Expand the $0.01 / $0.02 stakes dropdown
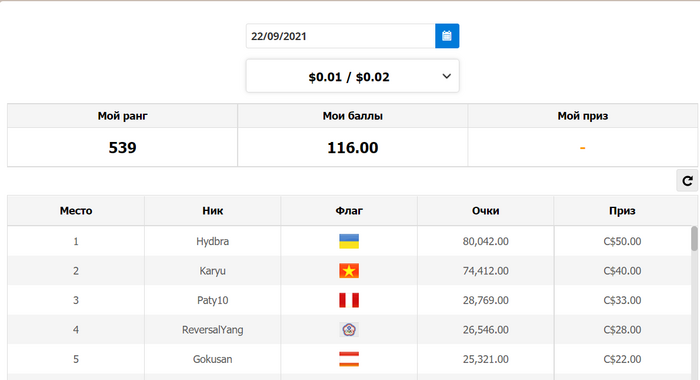The image size is (700, 380). tap(353, 76)
